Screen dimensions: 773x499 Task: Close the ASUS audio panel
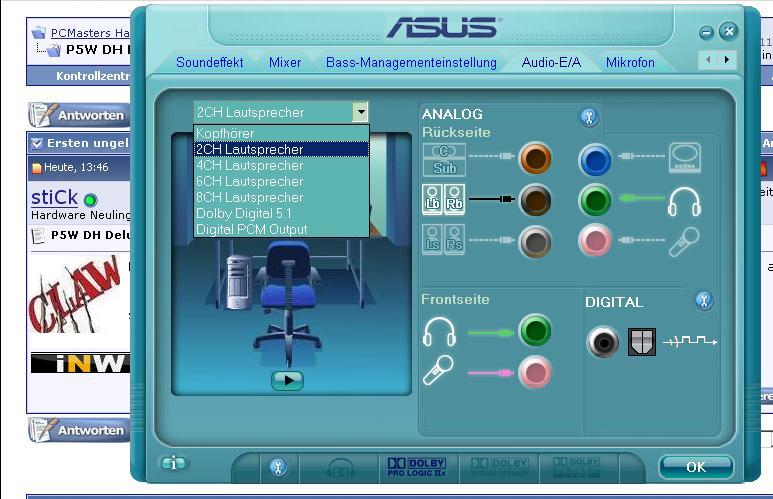coord(728,31)
